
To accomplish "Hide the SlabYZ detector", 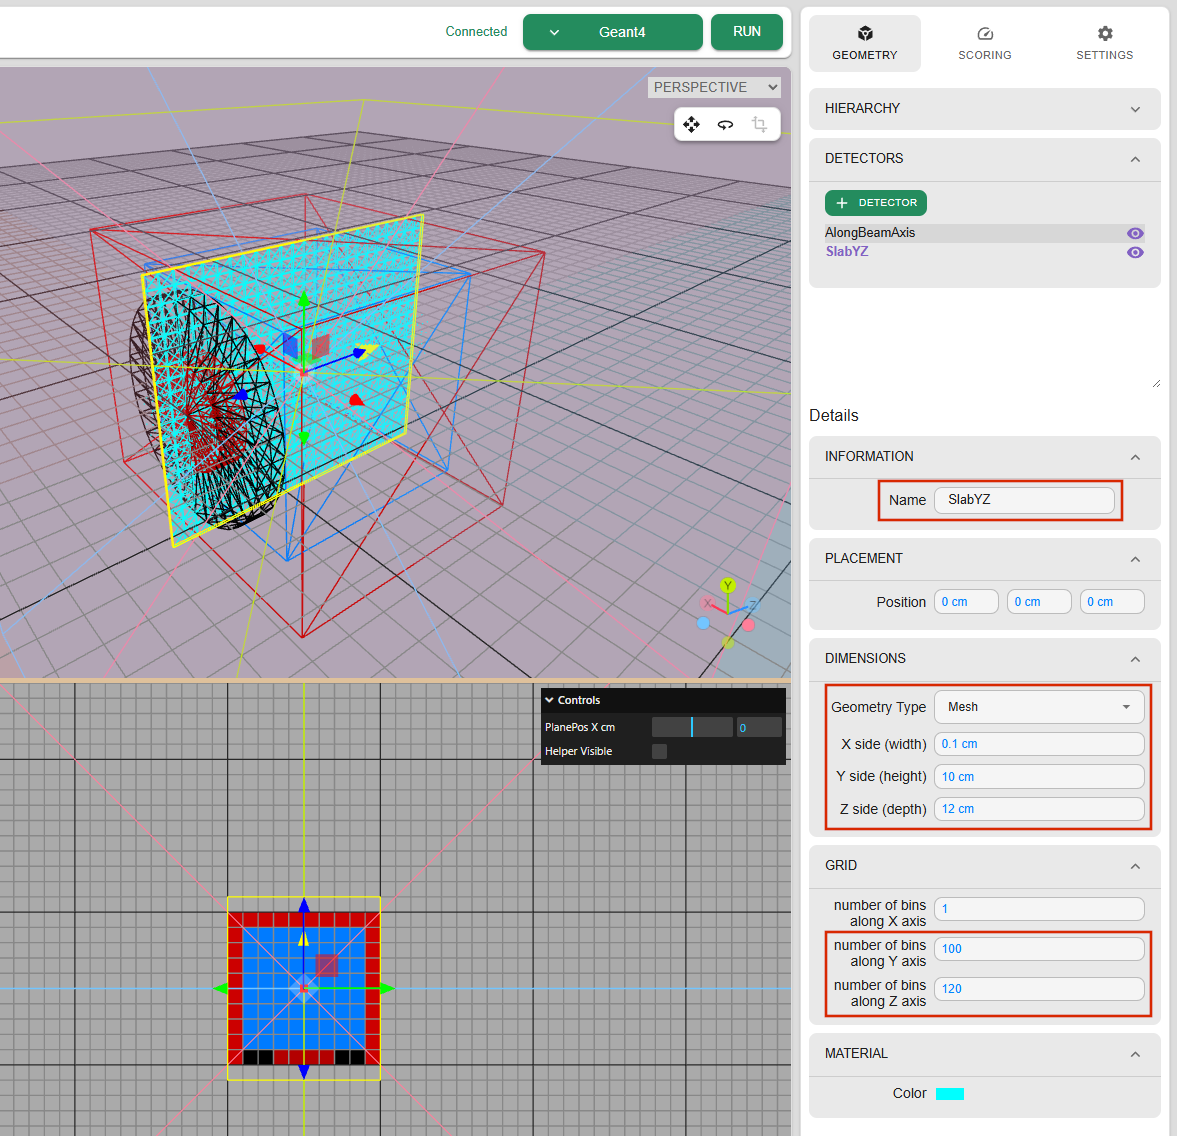I will (1134, 252).
